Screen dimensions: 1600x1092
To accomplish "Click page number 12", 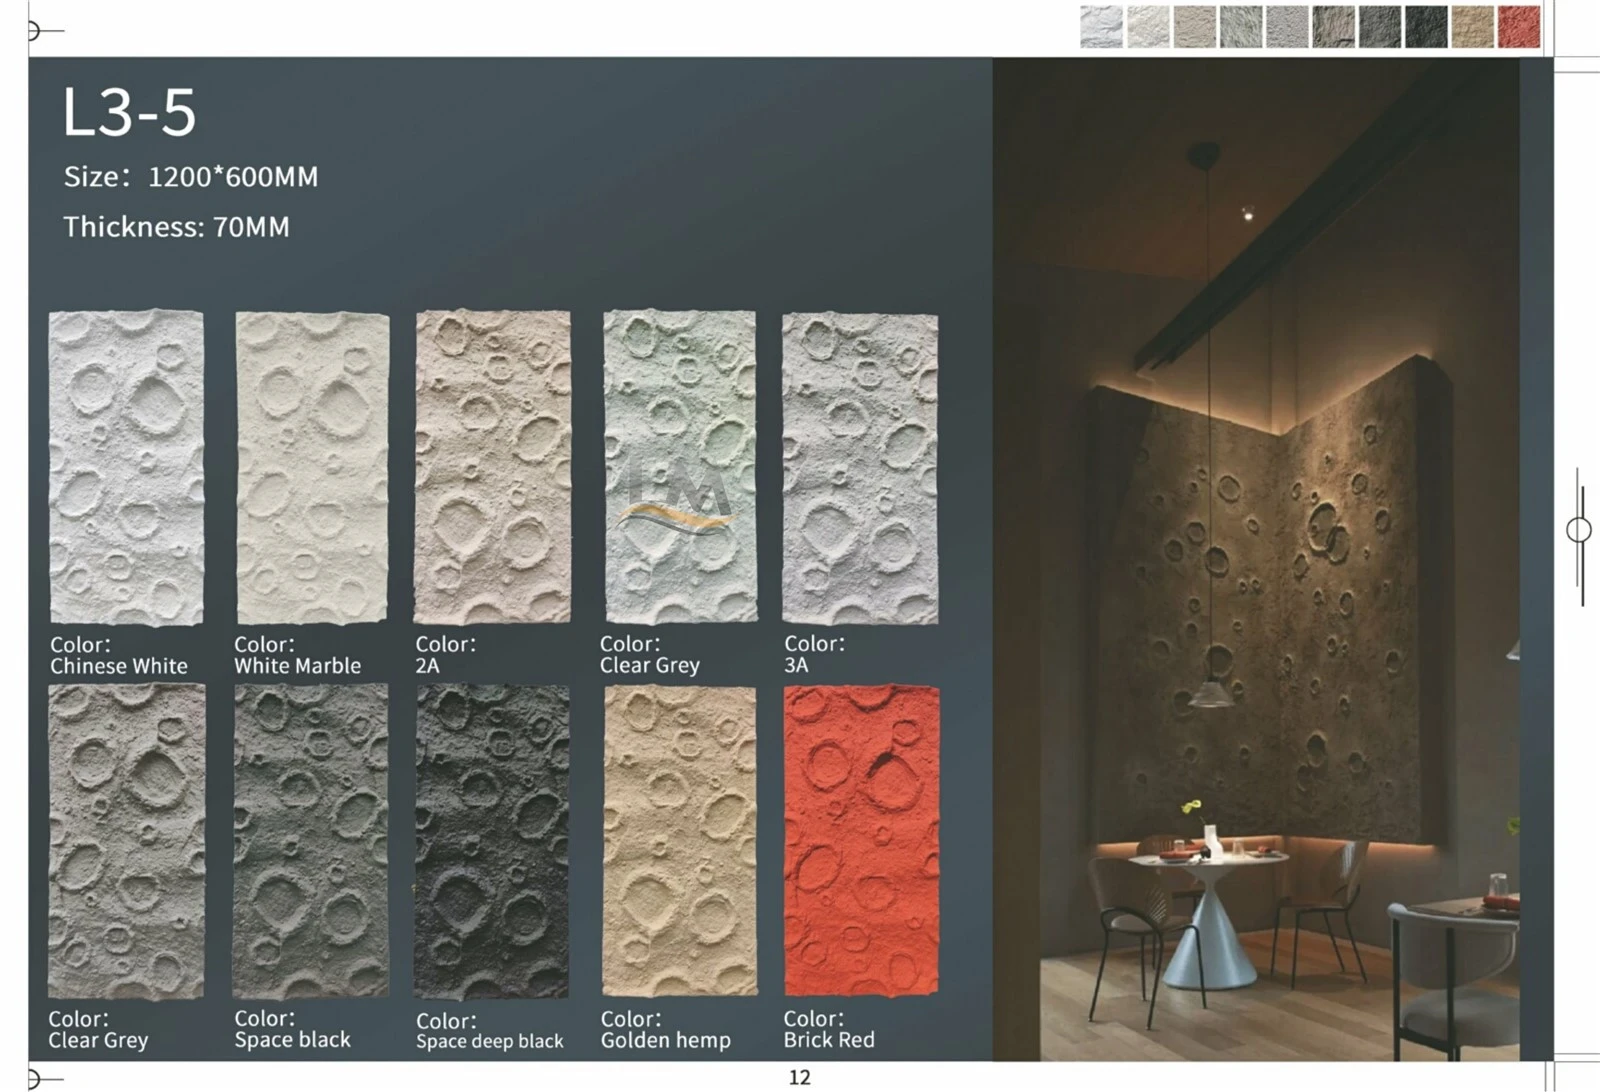I will [800, 1077].
